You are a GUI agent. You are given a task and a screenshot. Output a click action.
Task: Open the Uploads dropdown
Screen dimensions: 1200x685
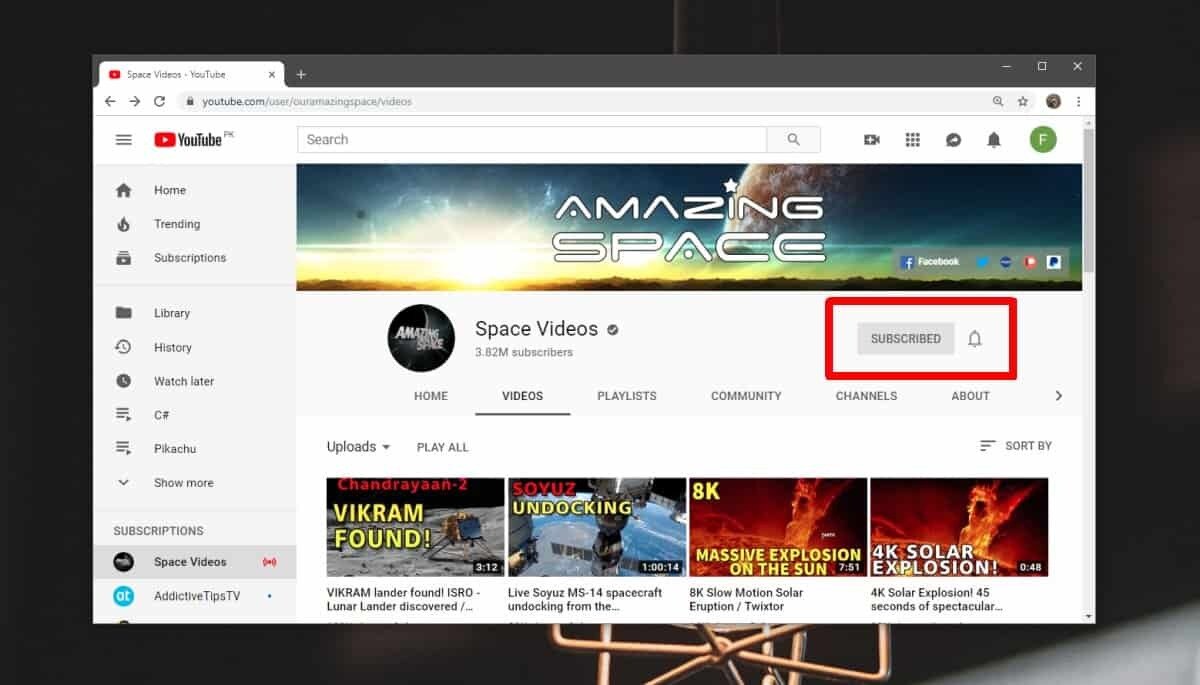coord(357,446)
